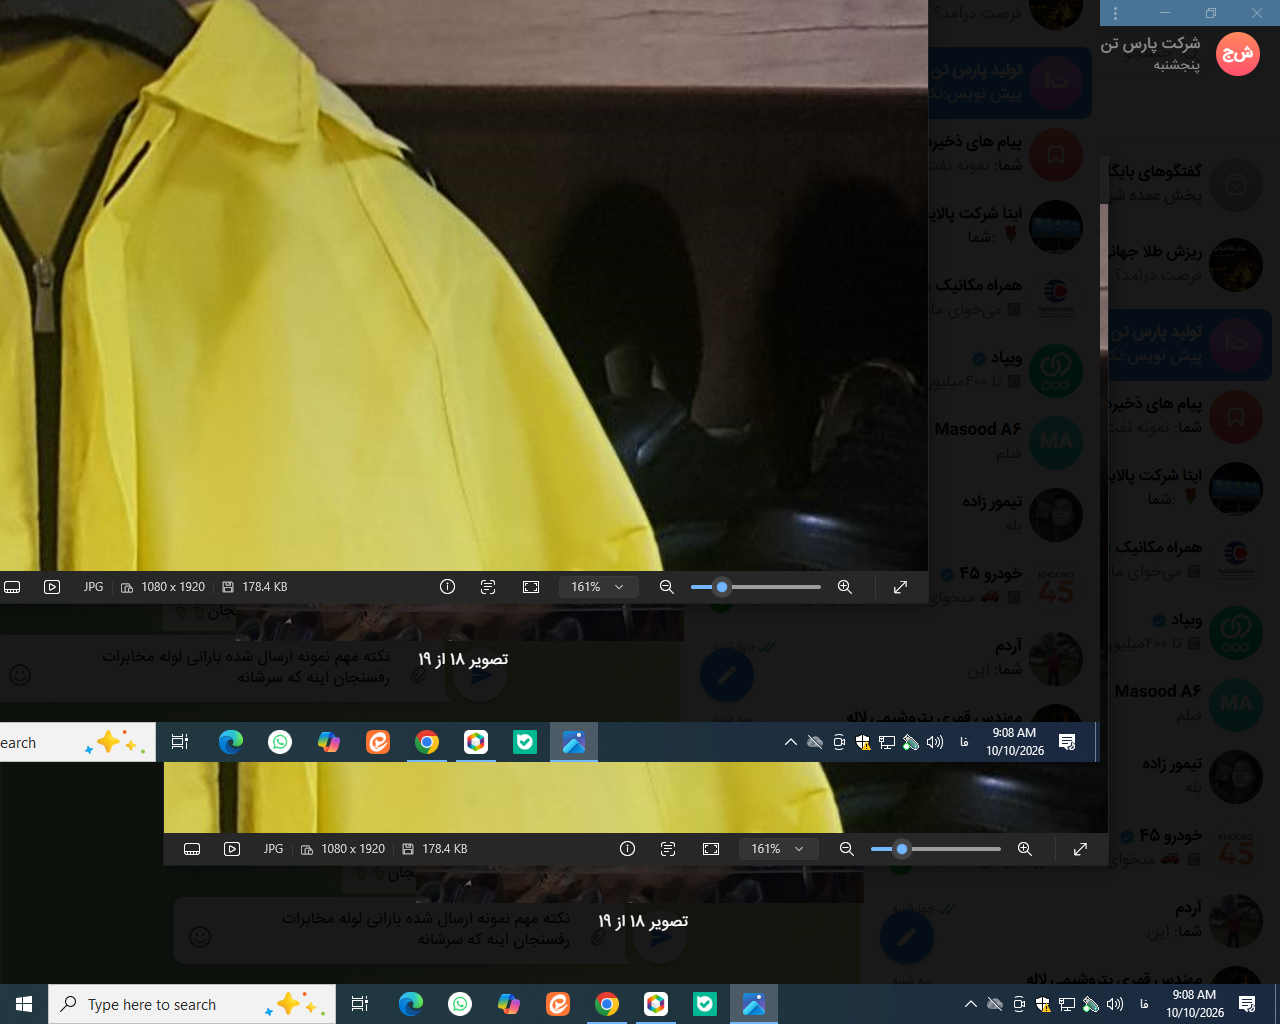Open the Masood A۶ chat in rightmost list
This screenshot has width=1280, height=1024.
point(1192,703)
